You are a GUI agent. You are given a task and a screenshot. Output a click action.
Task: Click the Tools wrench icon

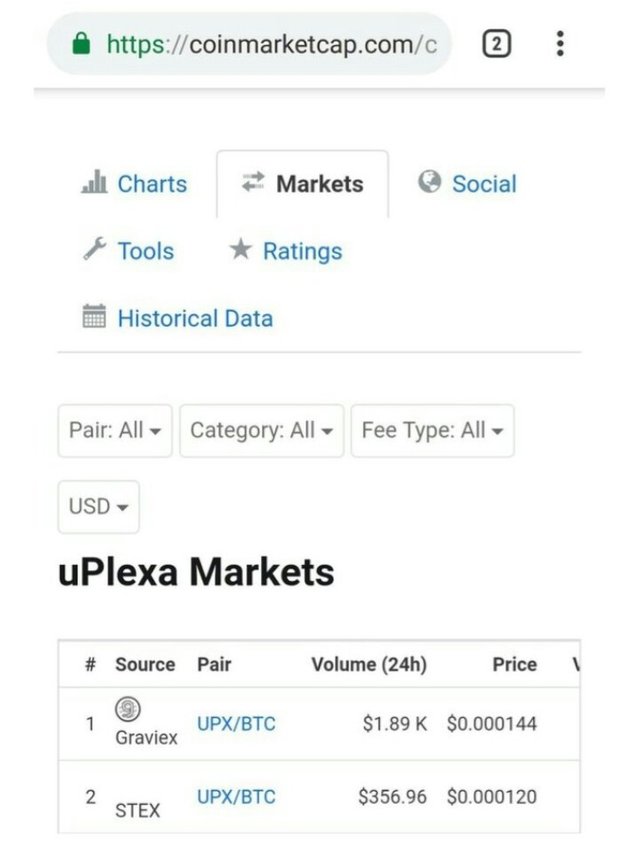click(x=95, y=250)
